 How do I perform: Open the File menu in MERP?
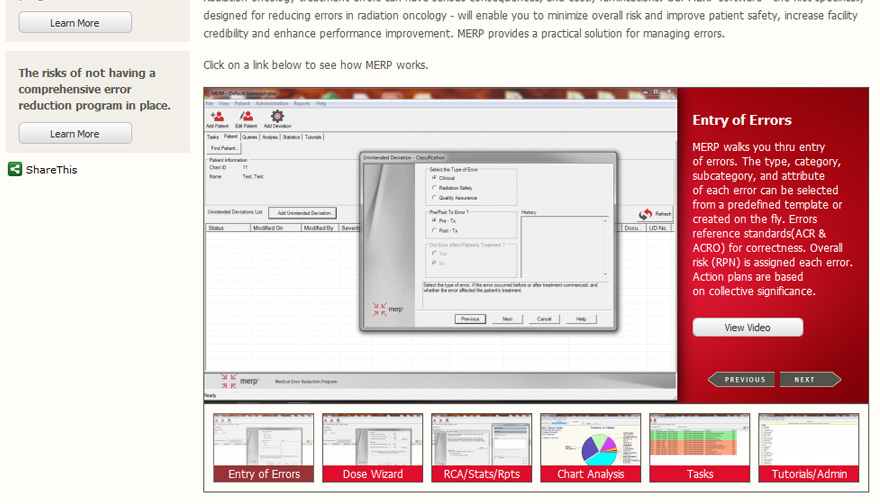click(209, 104)
